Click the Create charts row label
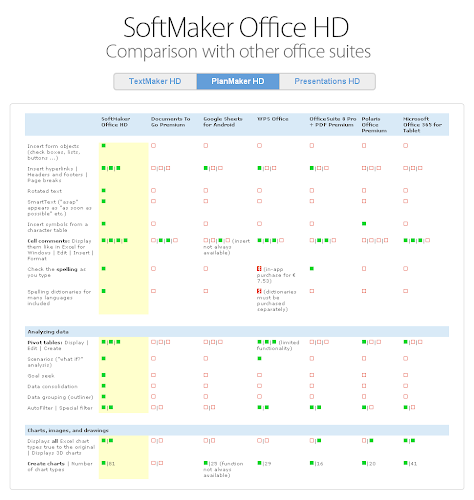 [x=60, y=467]
